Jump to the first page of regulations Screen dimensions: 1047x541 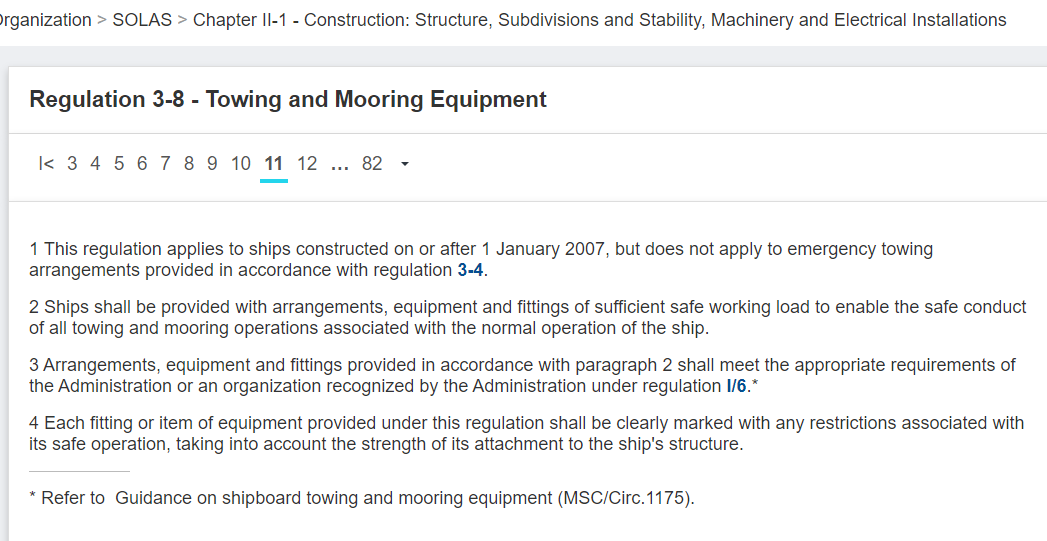[46, 164]
